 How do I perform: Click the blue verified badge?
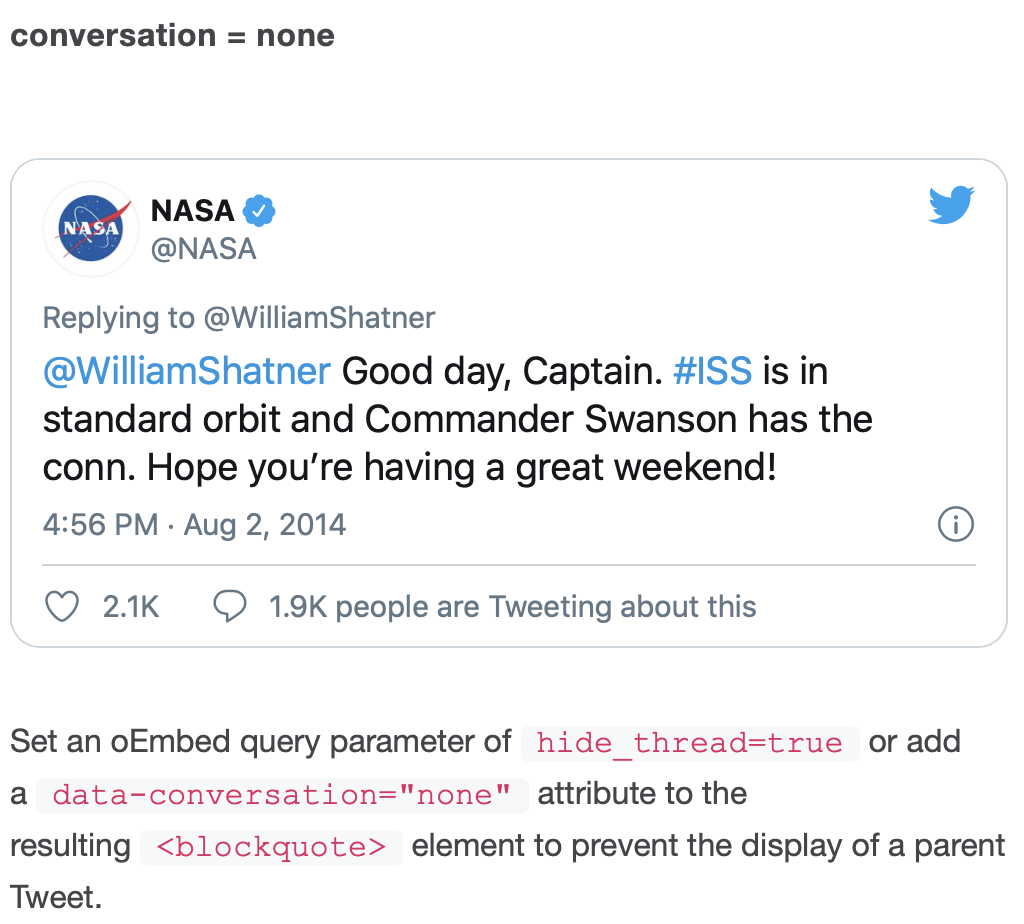(259, 210)
